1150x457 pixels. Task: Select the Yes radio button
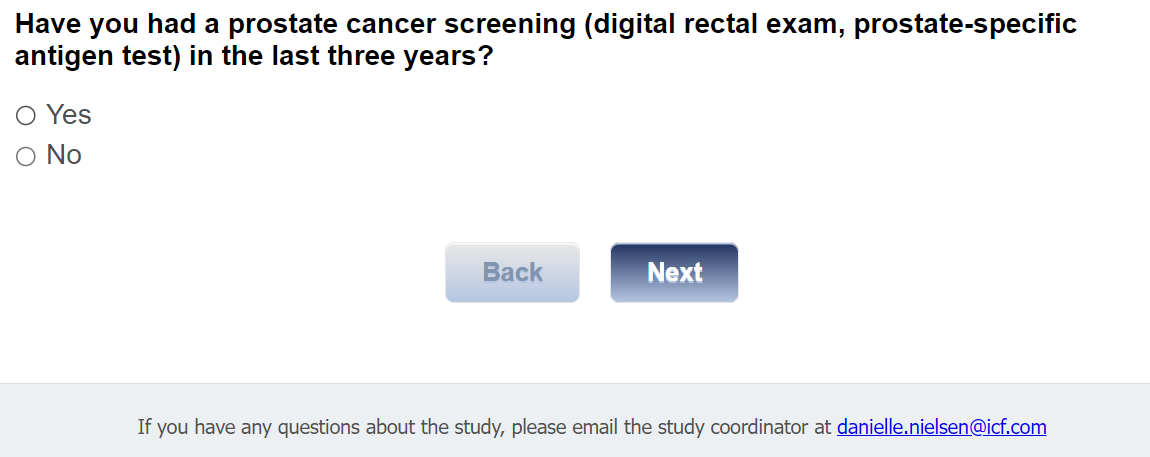pos(26,116)
